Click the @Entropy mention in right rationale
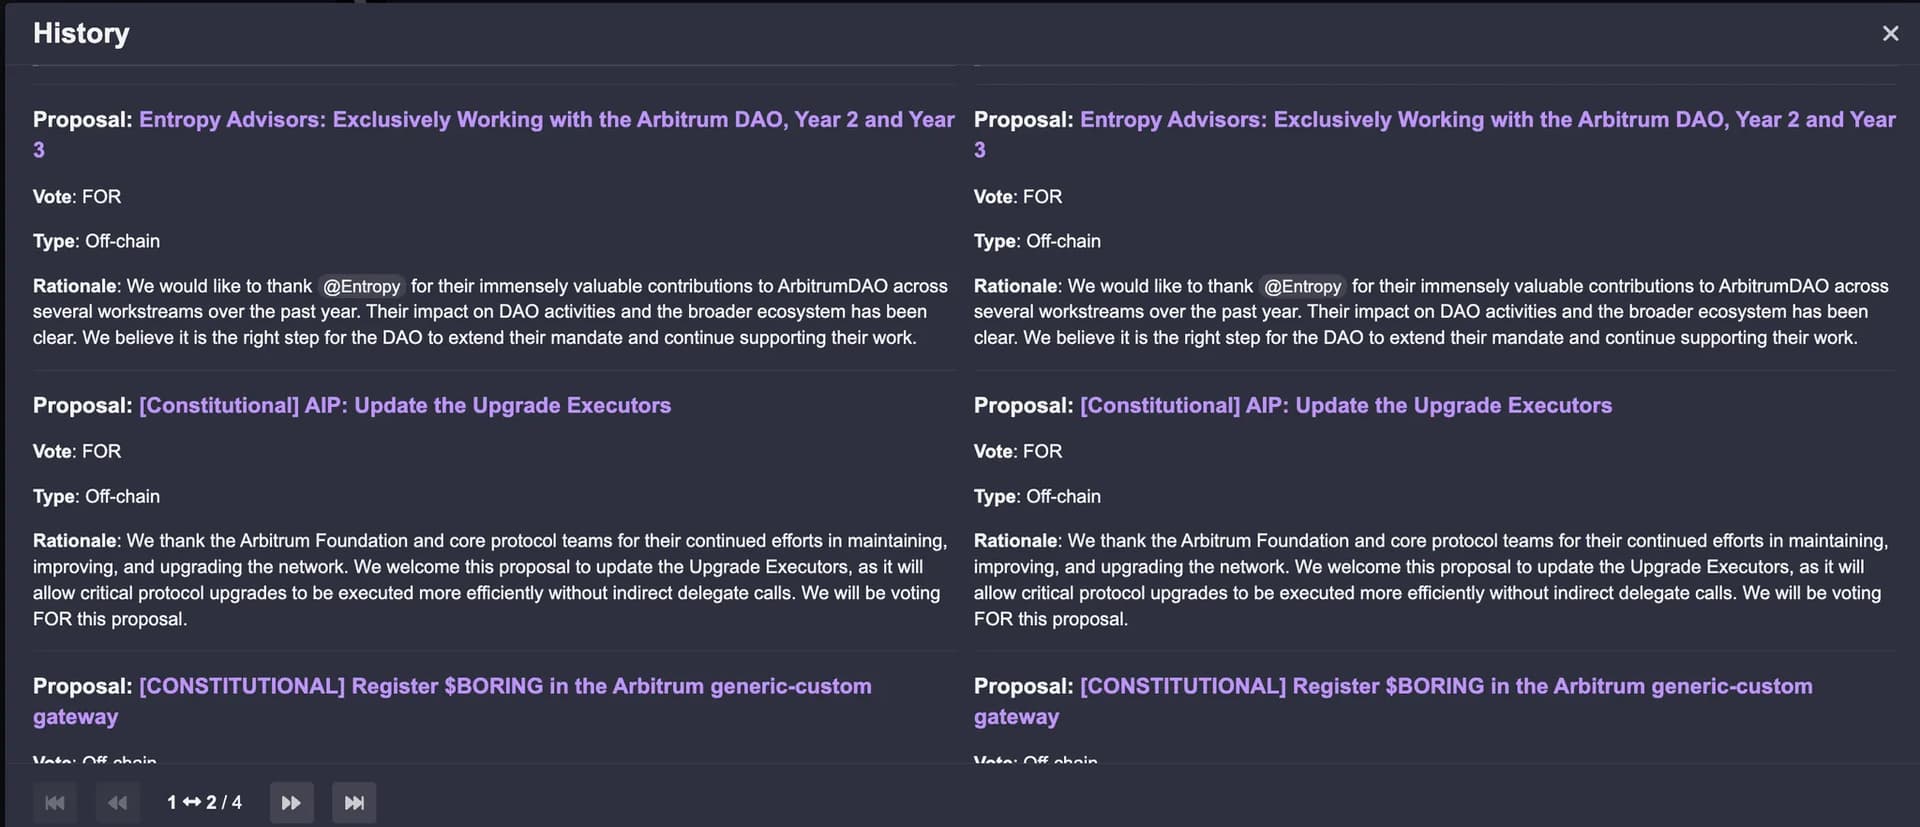The image size is (1920, 827). (1302, 287)
